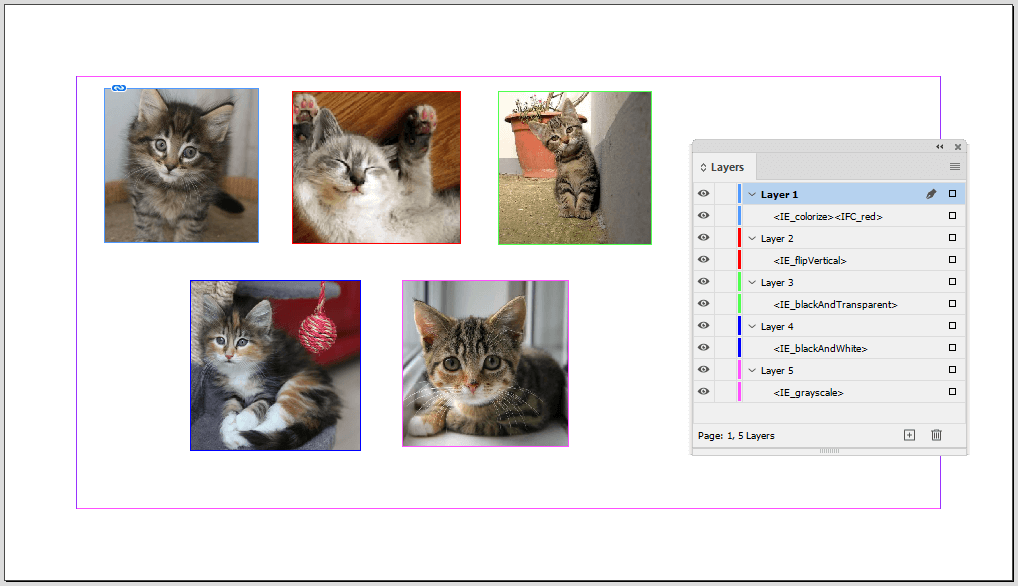Click the Create New Layer icon
The height and width of the screenshot is (586, 1018).
coord(909,435)
